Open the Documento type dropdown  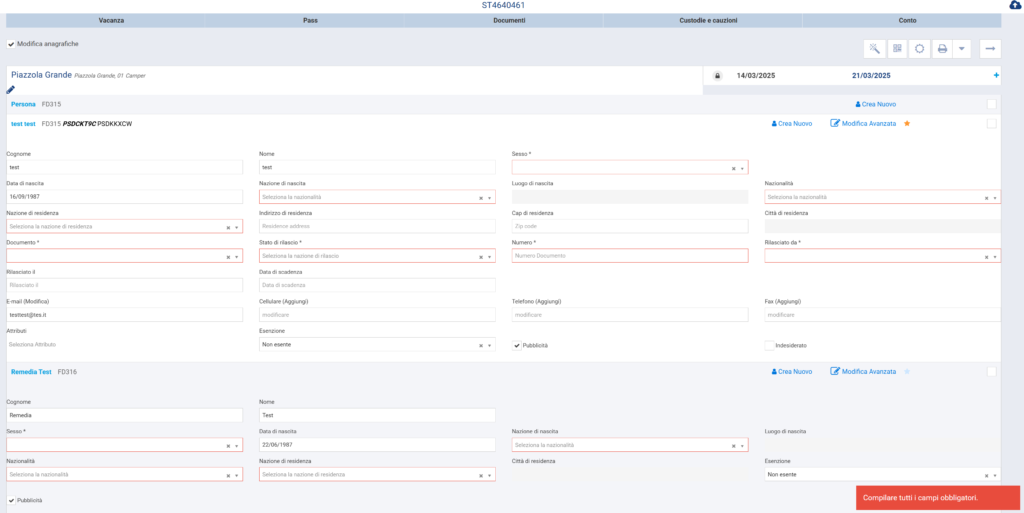pyautogui.click(x=124, y=256)
